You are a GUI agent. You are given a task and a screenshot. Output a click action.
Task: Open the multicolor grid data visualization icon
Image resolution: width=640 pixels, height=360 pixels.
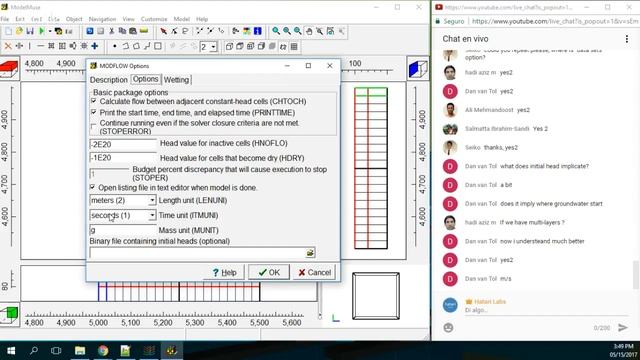pyautogui.click(x=247, y=31)
